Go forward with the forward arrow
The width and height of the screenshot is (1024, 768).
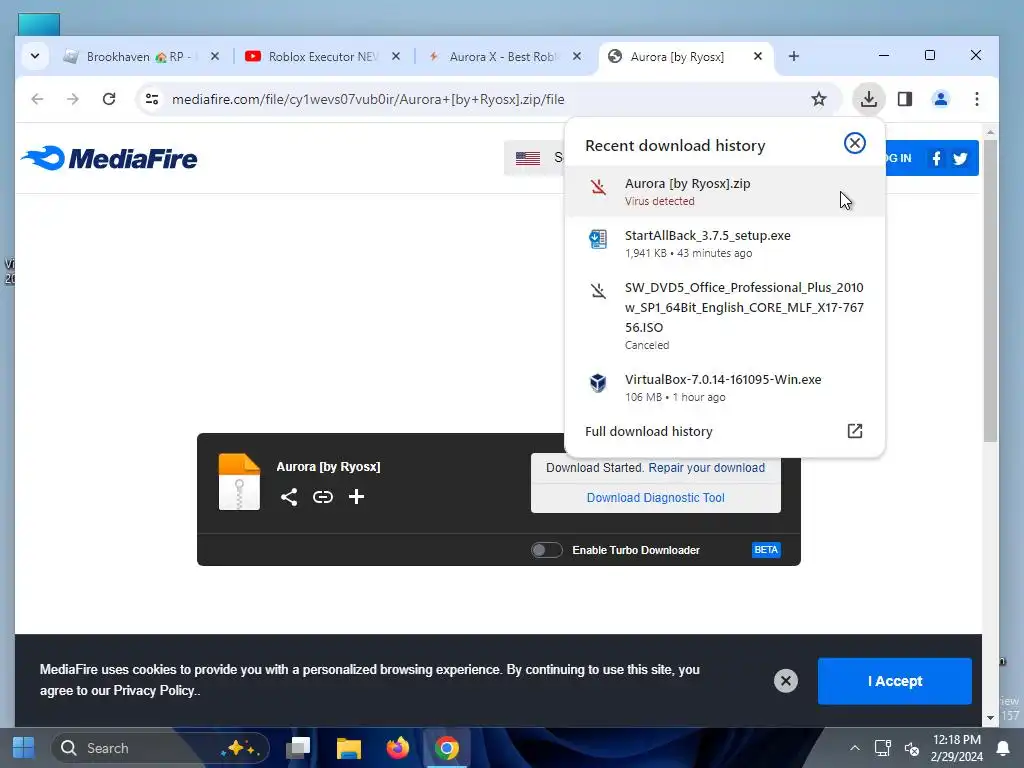coord(73,99)
